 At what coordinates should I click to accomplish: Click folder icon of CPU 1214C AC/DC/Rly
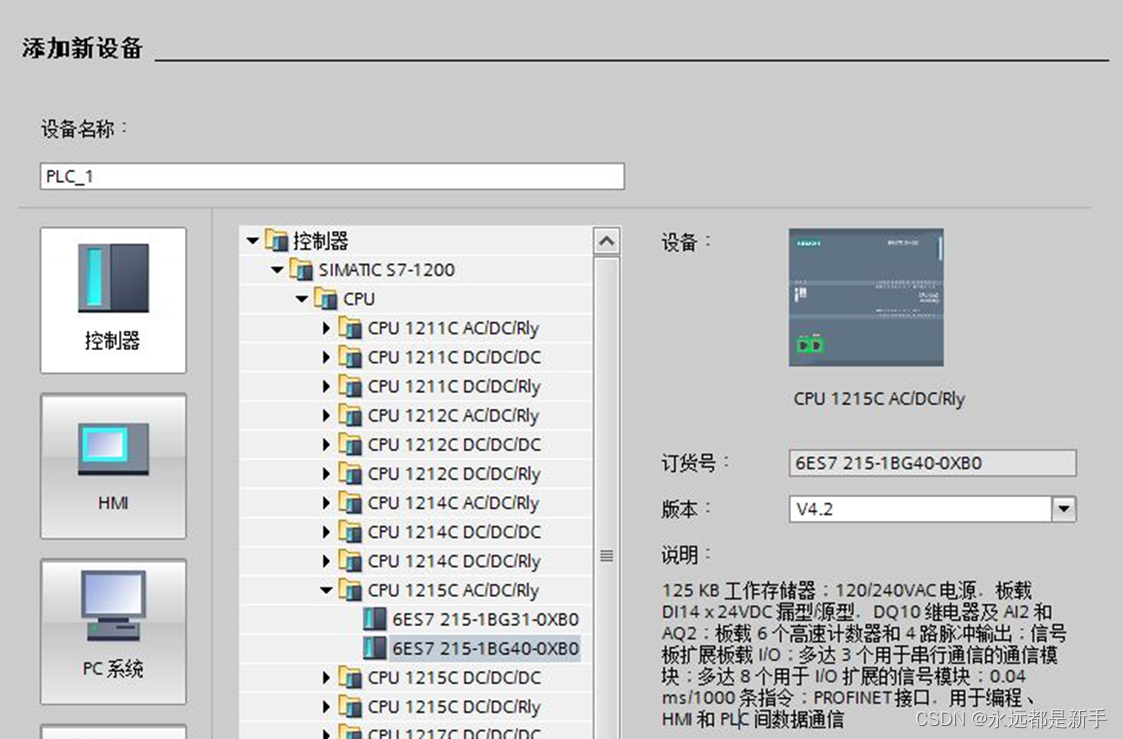[350, 502]
